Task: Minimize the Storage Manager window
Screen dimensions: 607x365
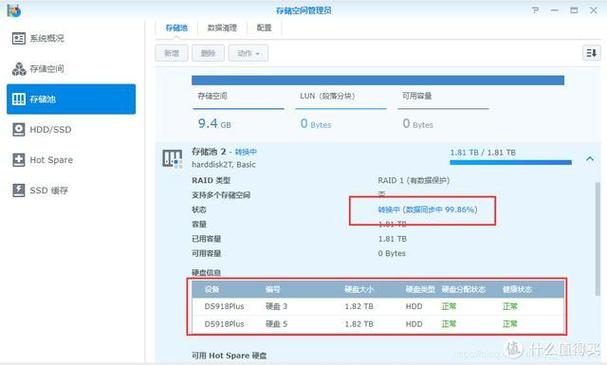Action: pos(555,10)
